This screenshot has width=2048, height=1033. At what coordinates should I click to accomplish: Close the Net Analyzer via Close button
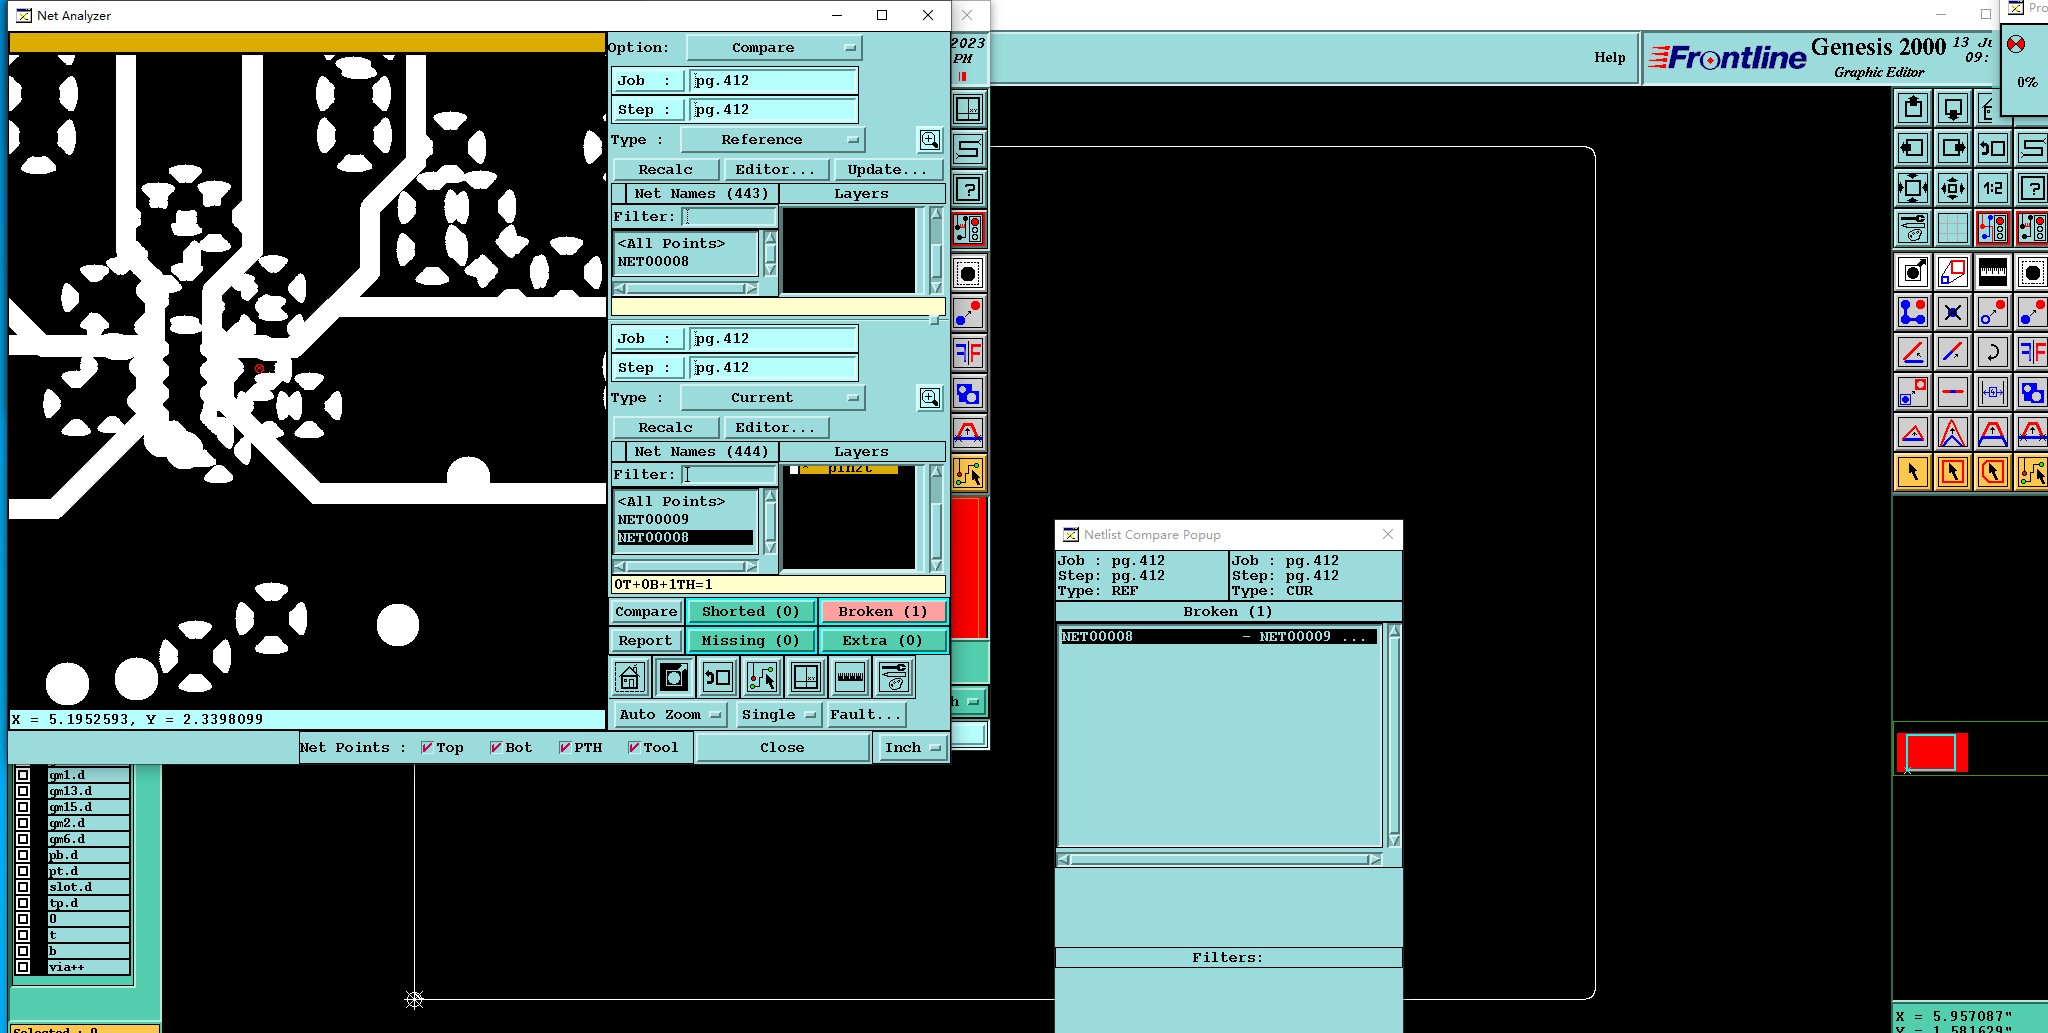[x=782, y=748]
